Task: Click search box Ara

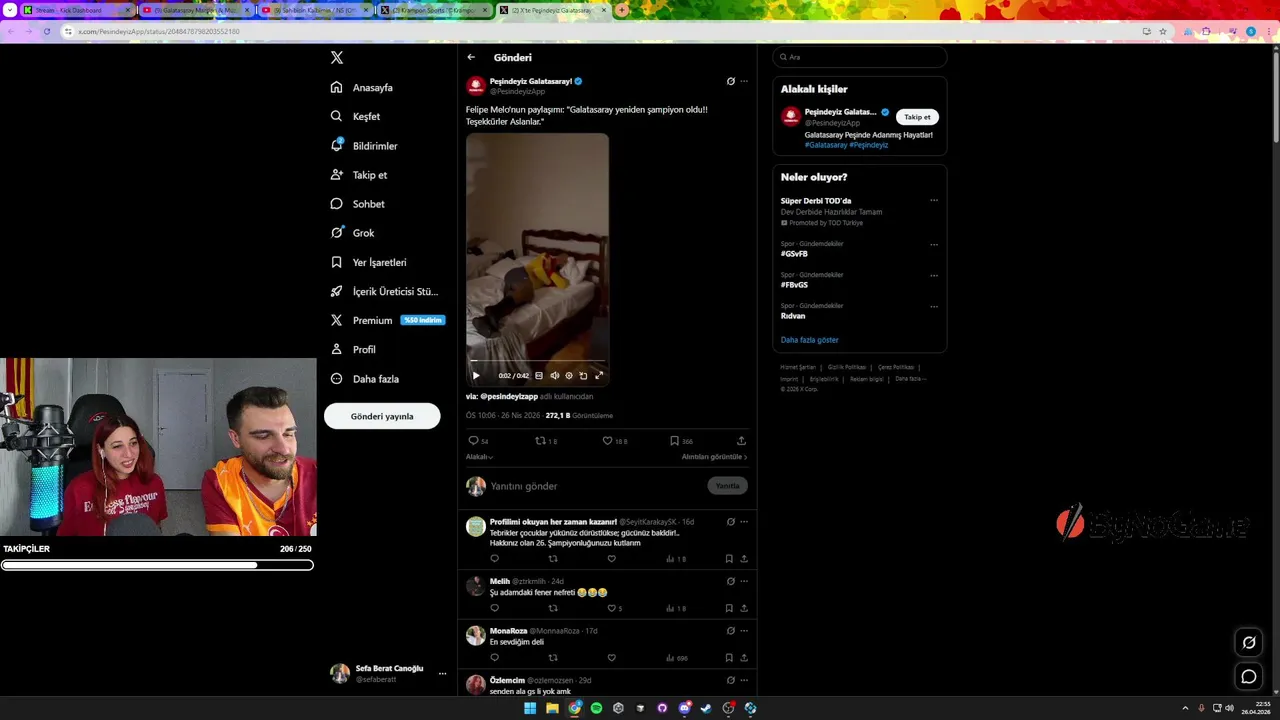Action: click(x=860, y=57)
